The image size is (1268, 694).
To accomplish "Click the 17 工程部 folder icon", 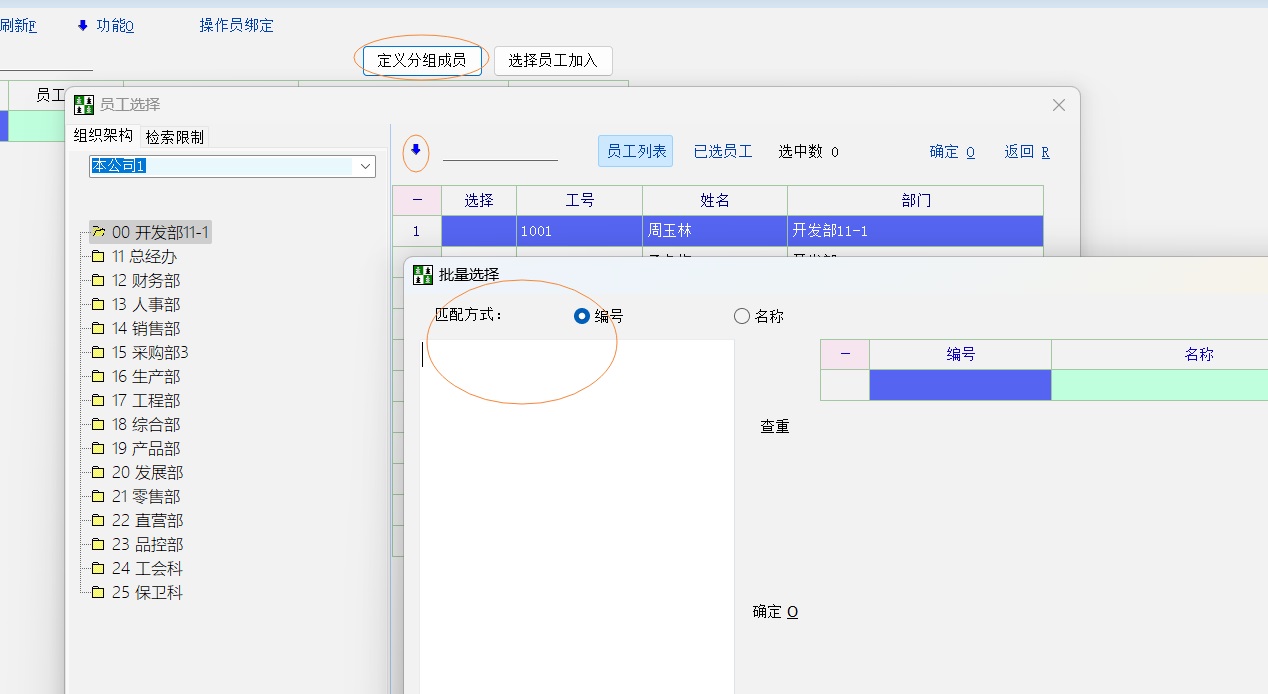I will point(98,401).
